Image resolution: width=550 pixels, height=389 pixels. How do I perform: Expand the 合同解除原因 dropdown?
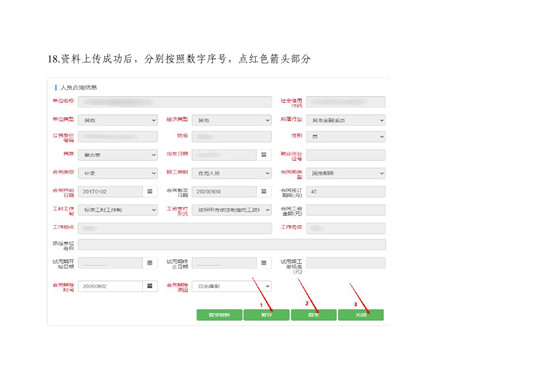point(232,286)
